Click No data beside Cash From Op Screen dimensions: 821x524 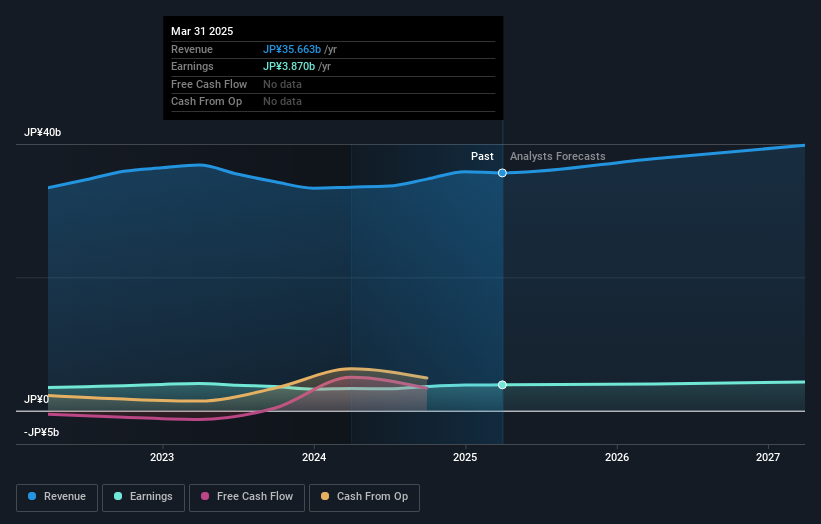click(x=282, y=102)
